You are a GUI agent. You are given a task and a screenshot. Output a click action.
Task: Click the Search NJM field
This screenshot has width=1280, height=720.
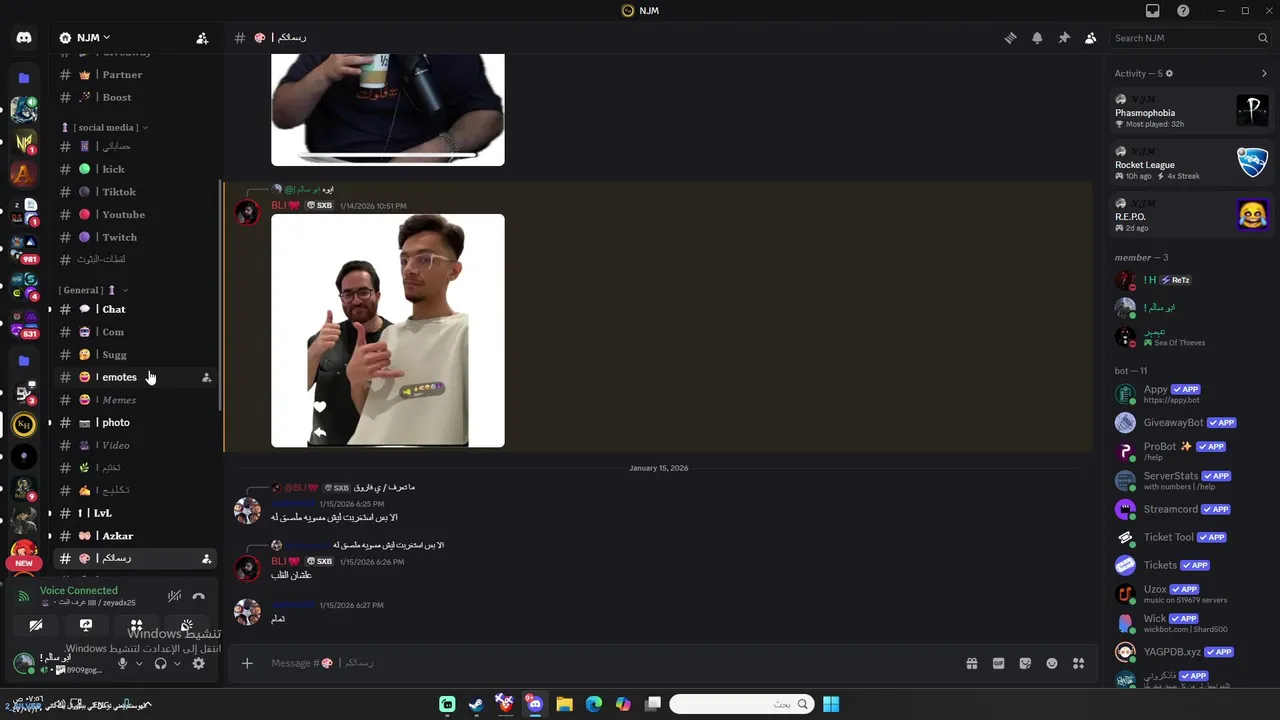coord(1190,38)
